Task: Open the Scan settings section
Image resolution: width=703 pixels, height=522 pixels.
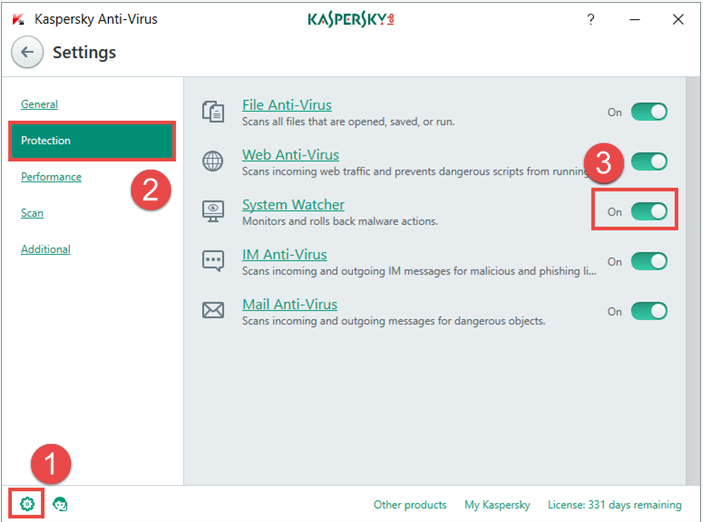Action: click(x=32, y=213)
